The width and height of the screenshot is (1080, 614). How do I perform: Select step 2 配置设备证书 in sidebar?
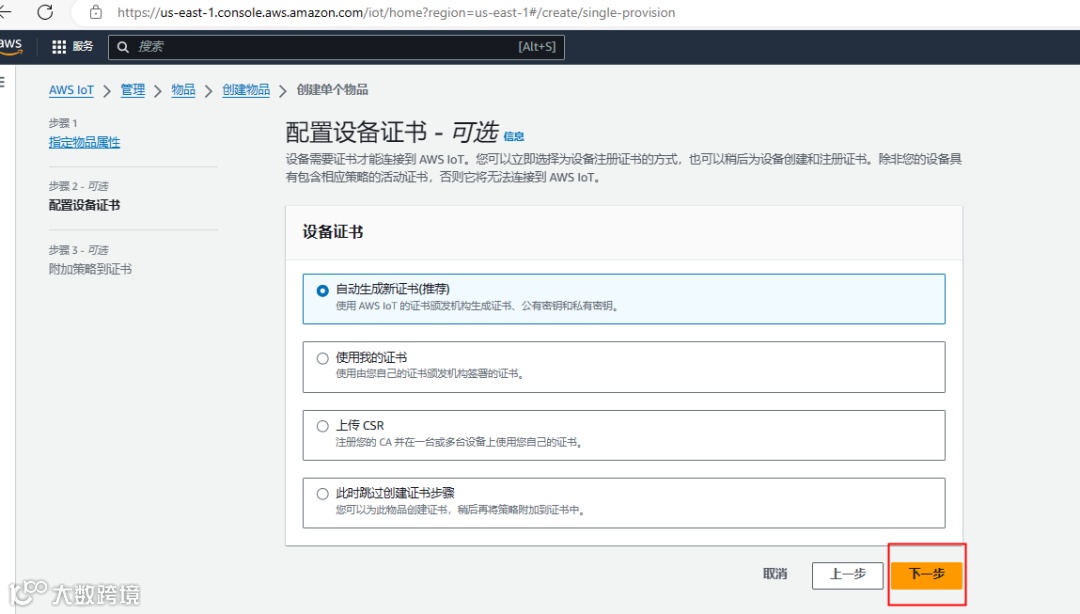tap(84, 205)
